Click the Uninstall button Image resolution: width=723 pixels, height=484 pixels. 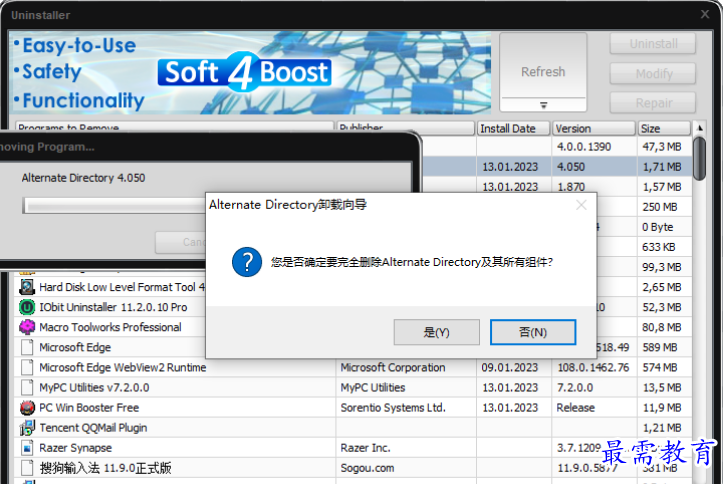(x=653, y=44)
